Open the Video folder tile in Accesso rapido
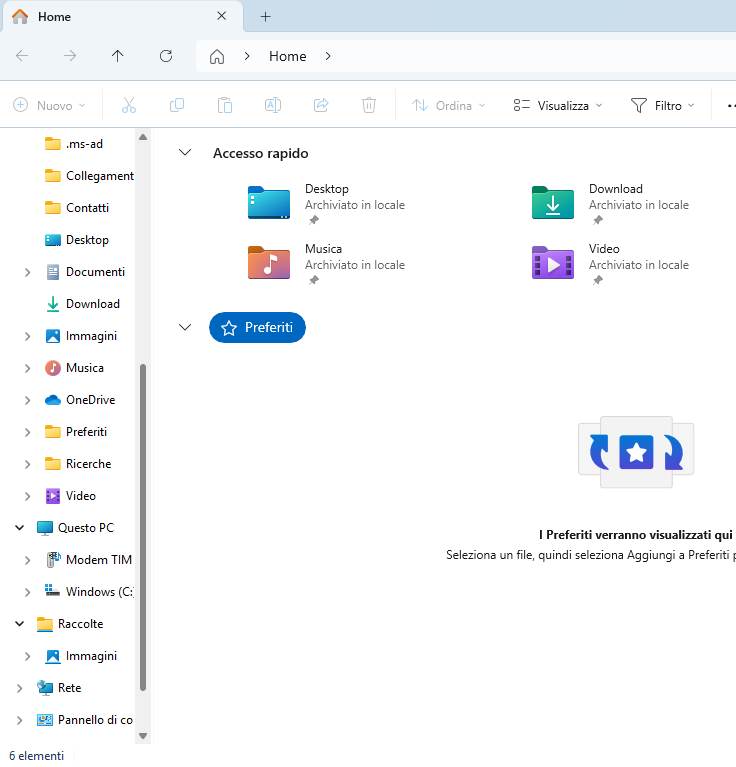Screen dimensions: 736x767 (611, 263)
